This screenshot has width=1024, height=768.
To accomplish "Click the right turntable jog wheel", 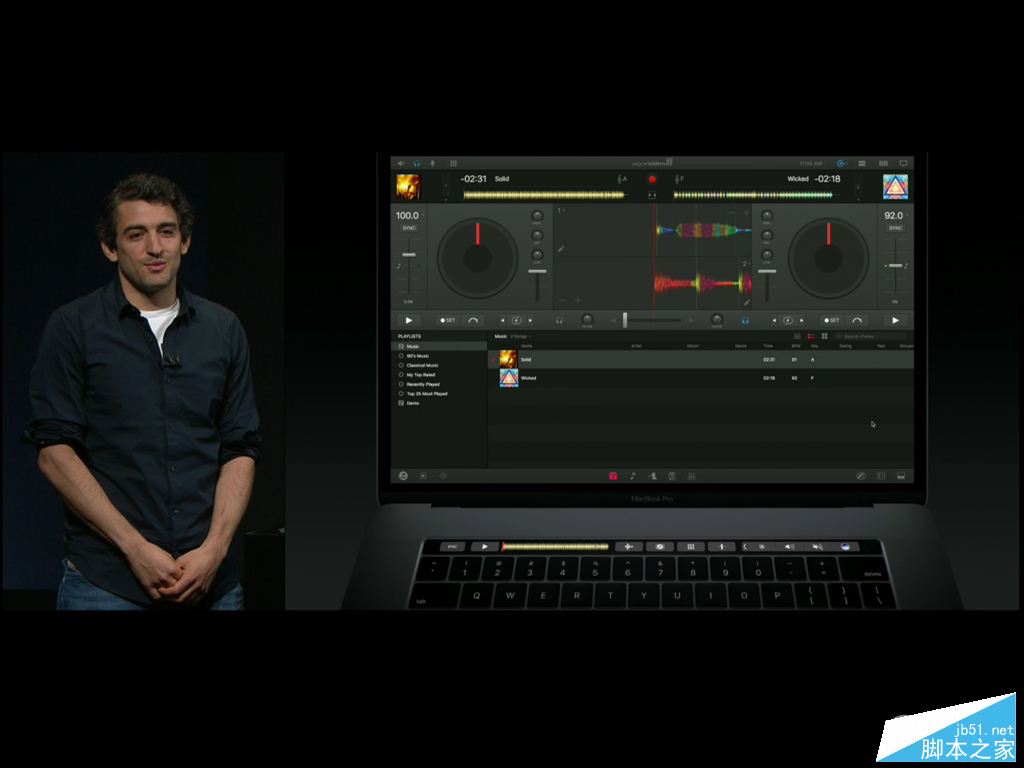I will click(828, 259).
